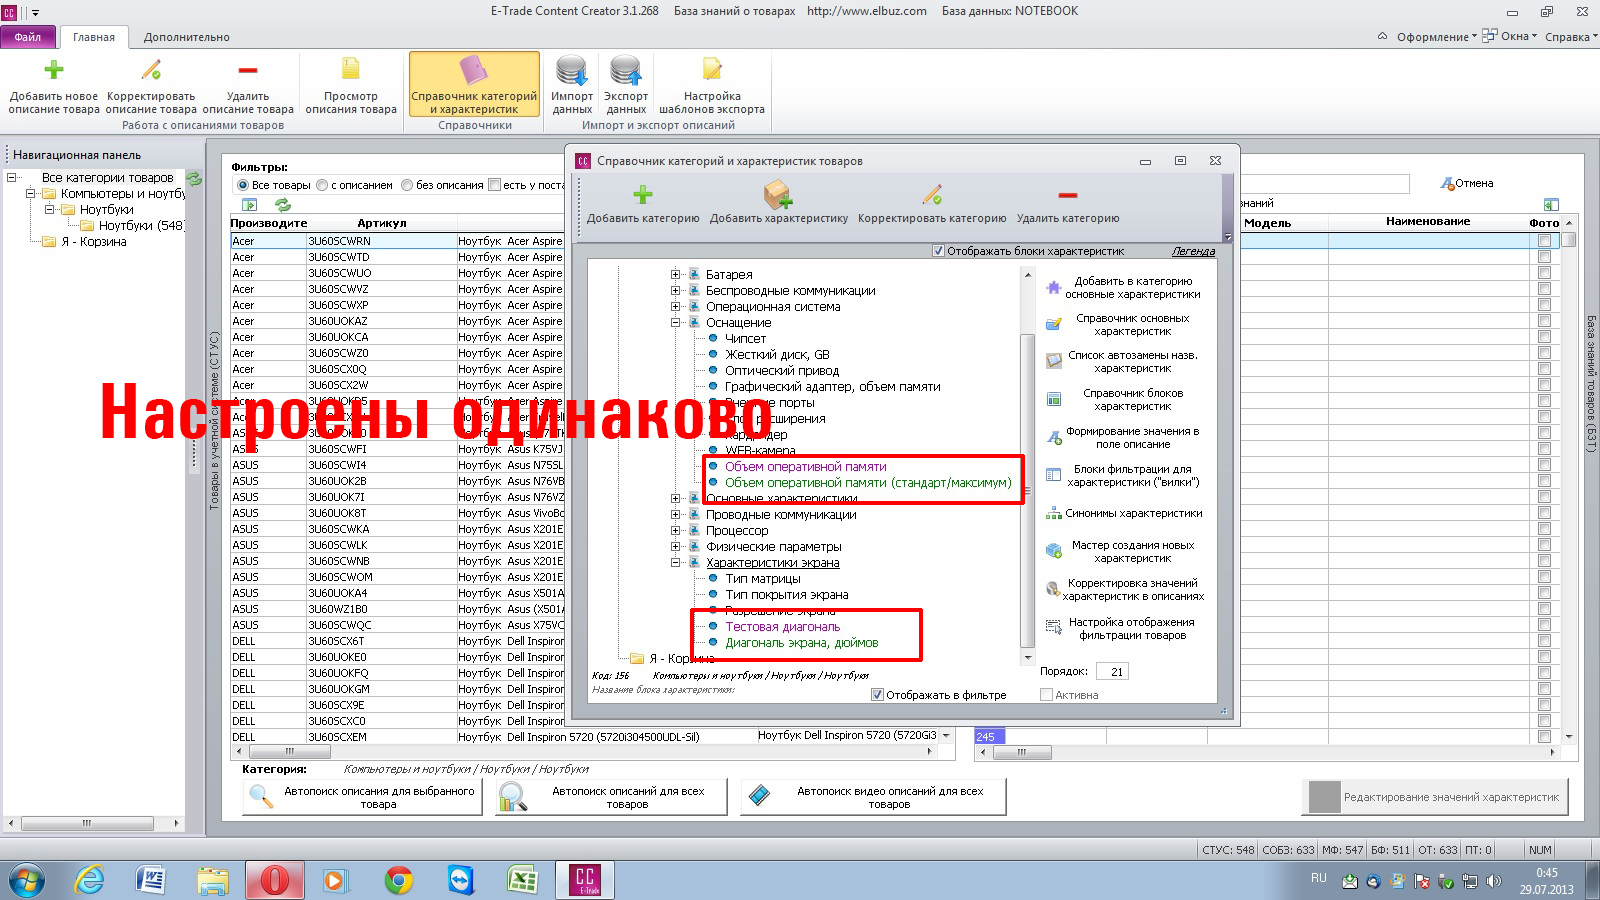The height and width of the screenshot is (900, 1600).
Task: Click Корректировать категорию pencil icon
Action: (x=932, y=195)
